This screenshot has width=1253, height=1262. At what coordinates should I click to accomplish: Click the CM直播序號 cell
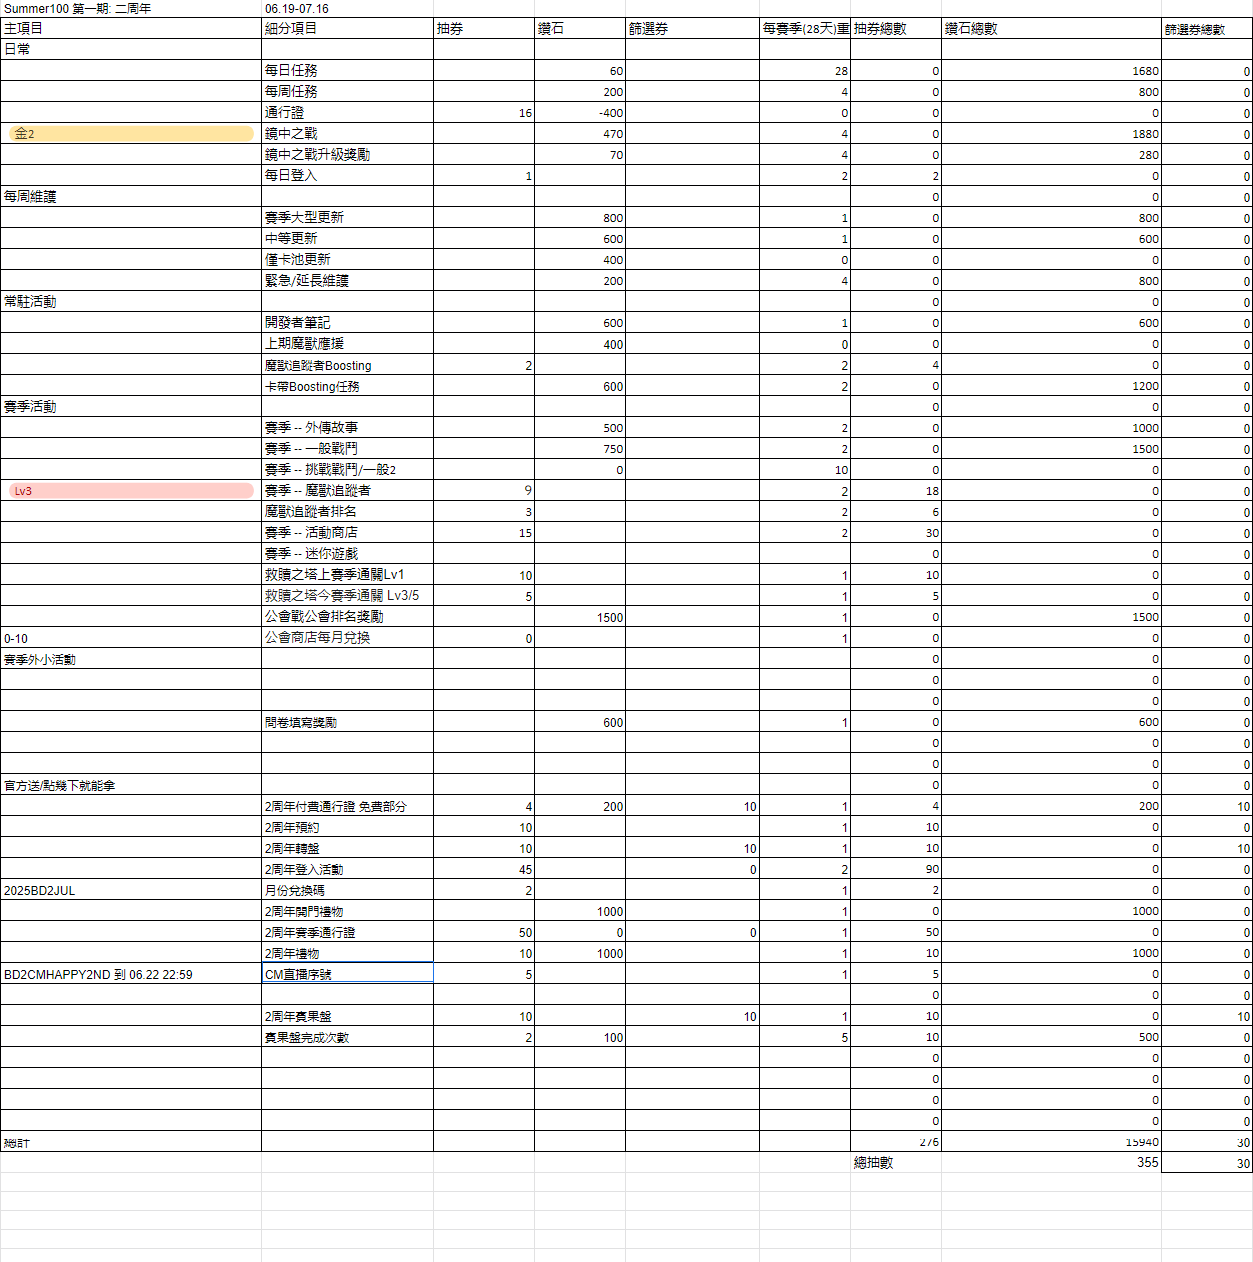pyautogui.click(x=346, y=974)
